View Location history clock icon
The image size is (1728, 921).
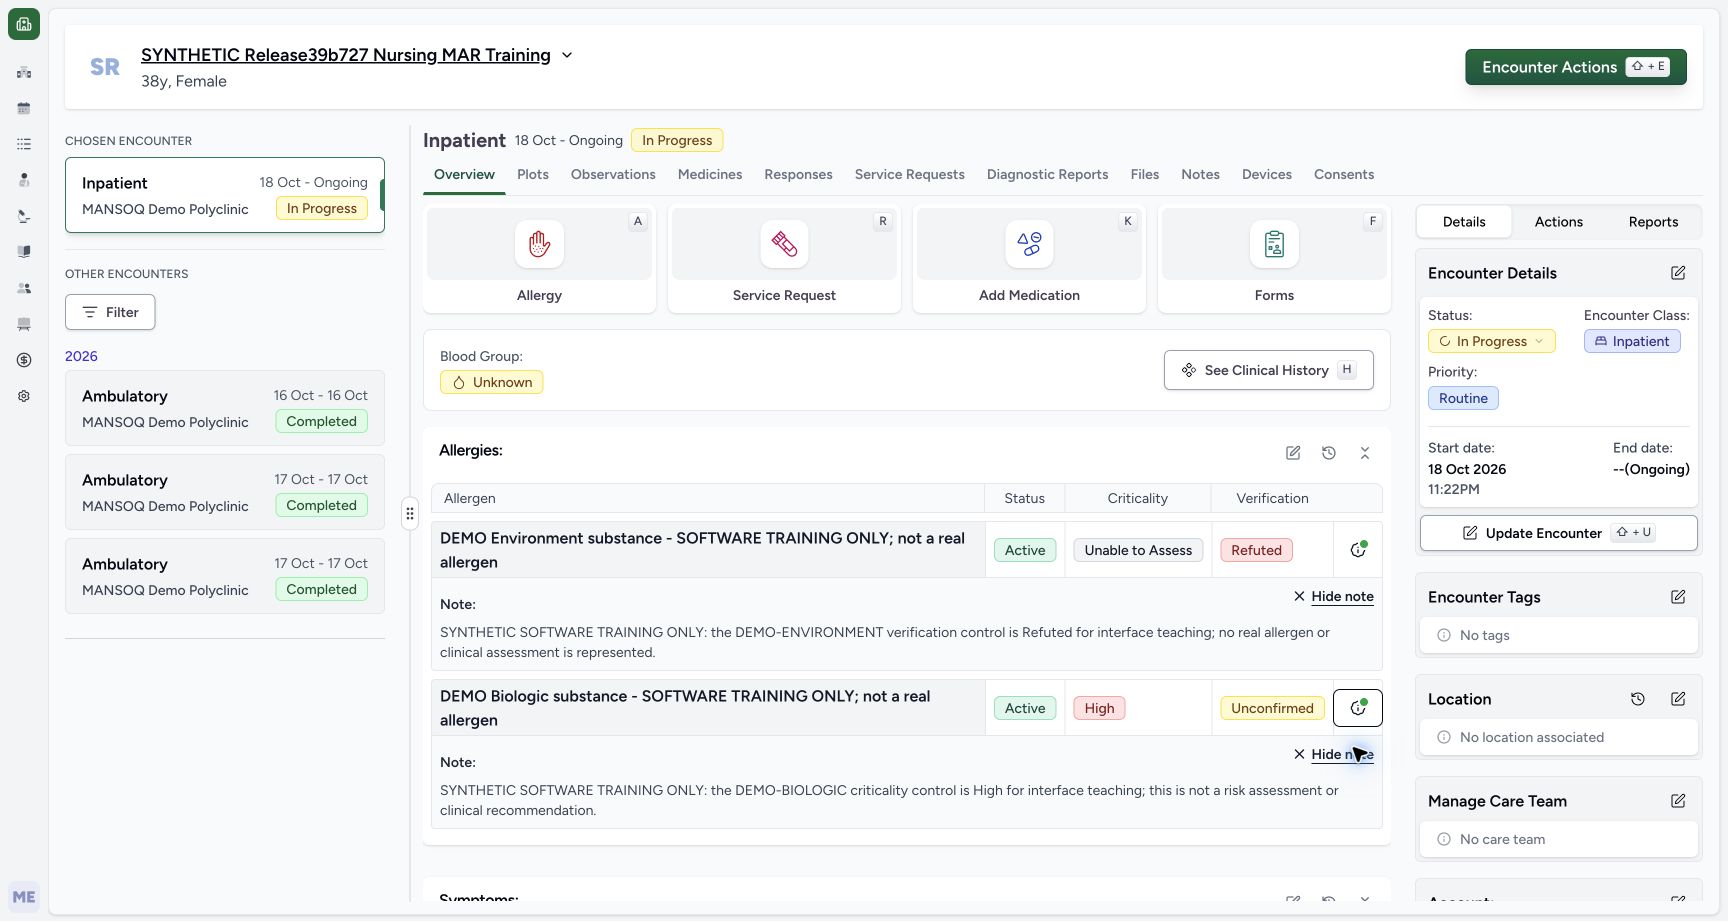pyautogui.click(x=1638, y=699)
